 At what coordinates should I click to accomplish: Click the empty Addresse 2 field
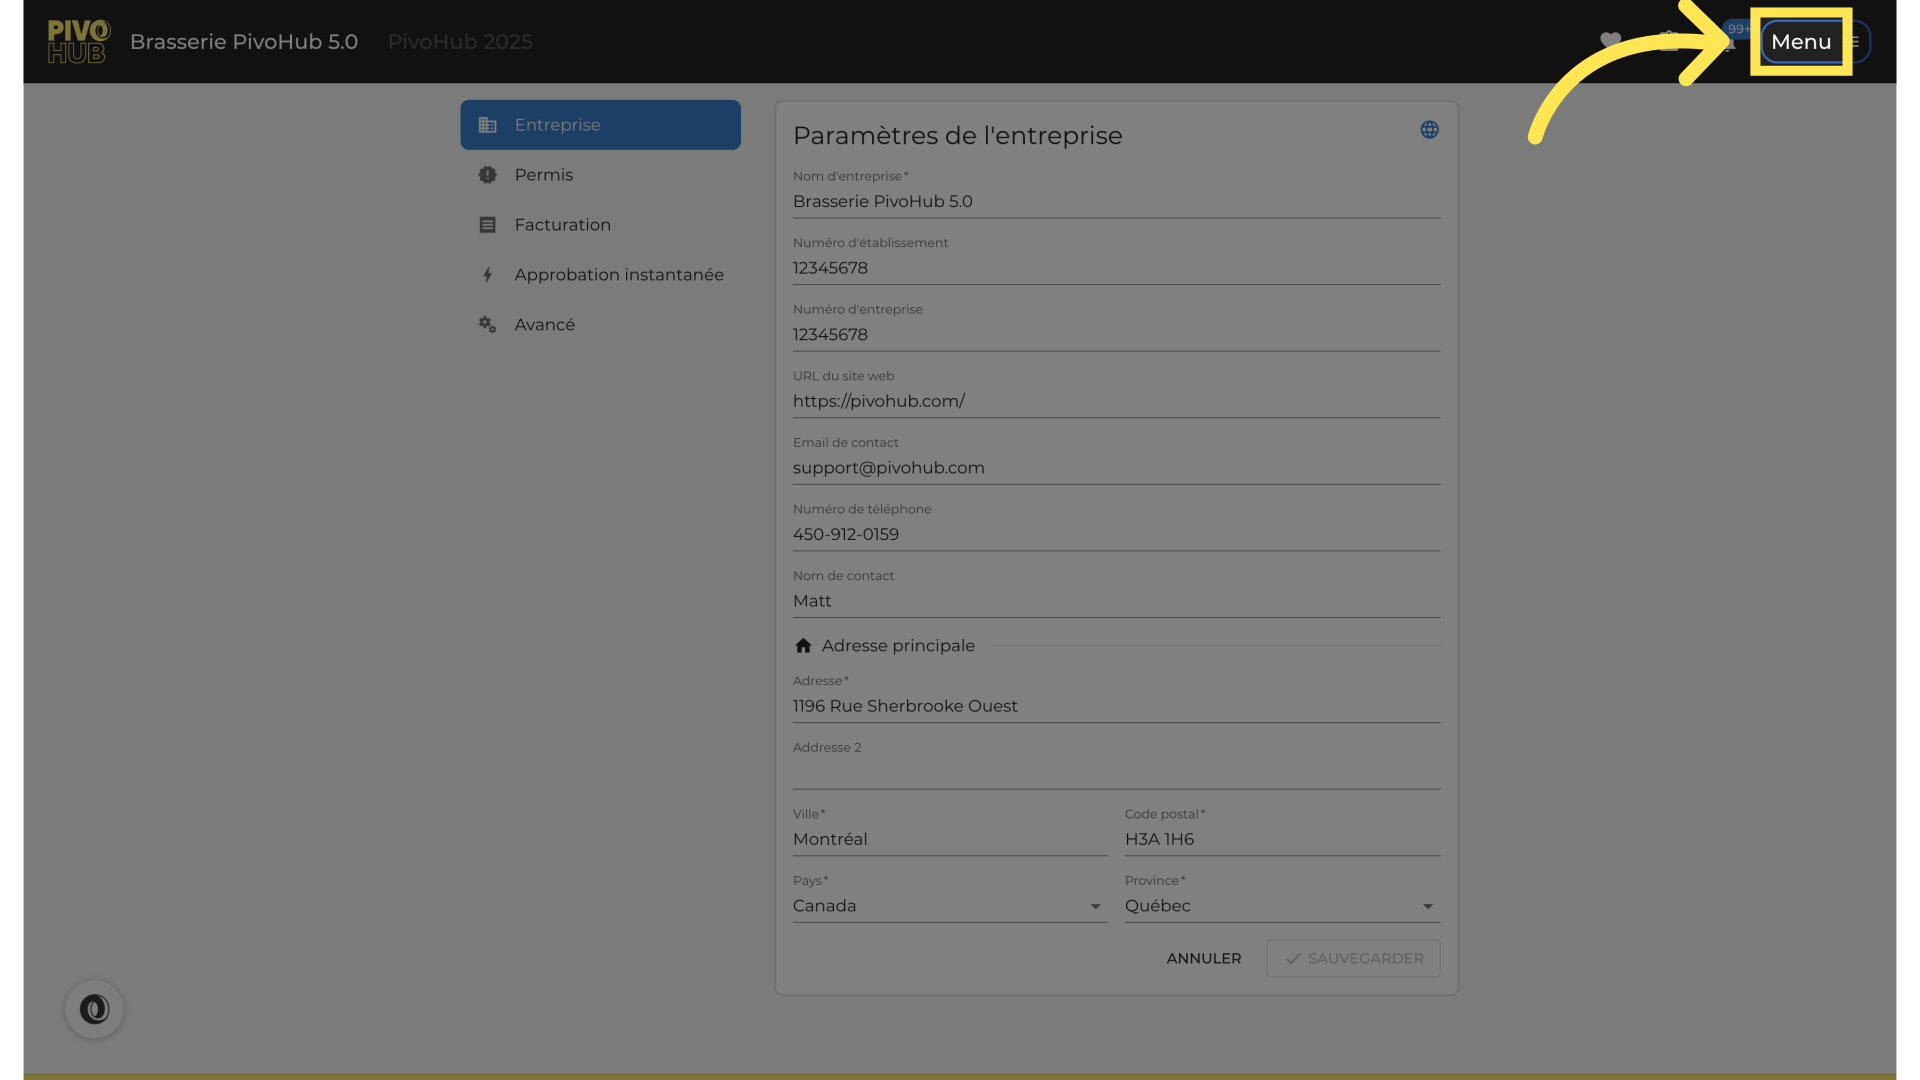(x=1115, y=773)
